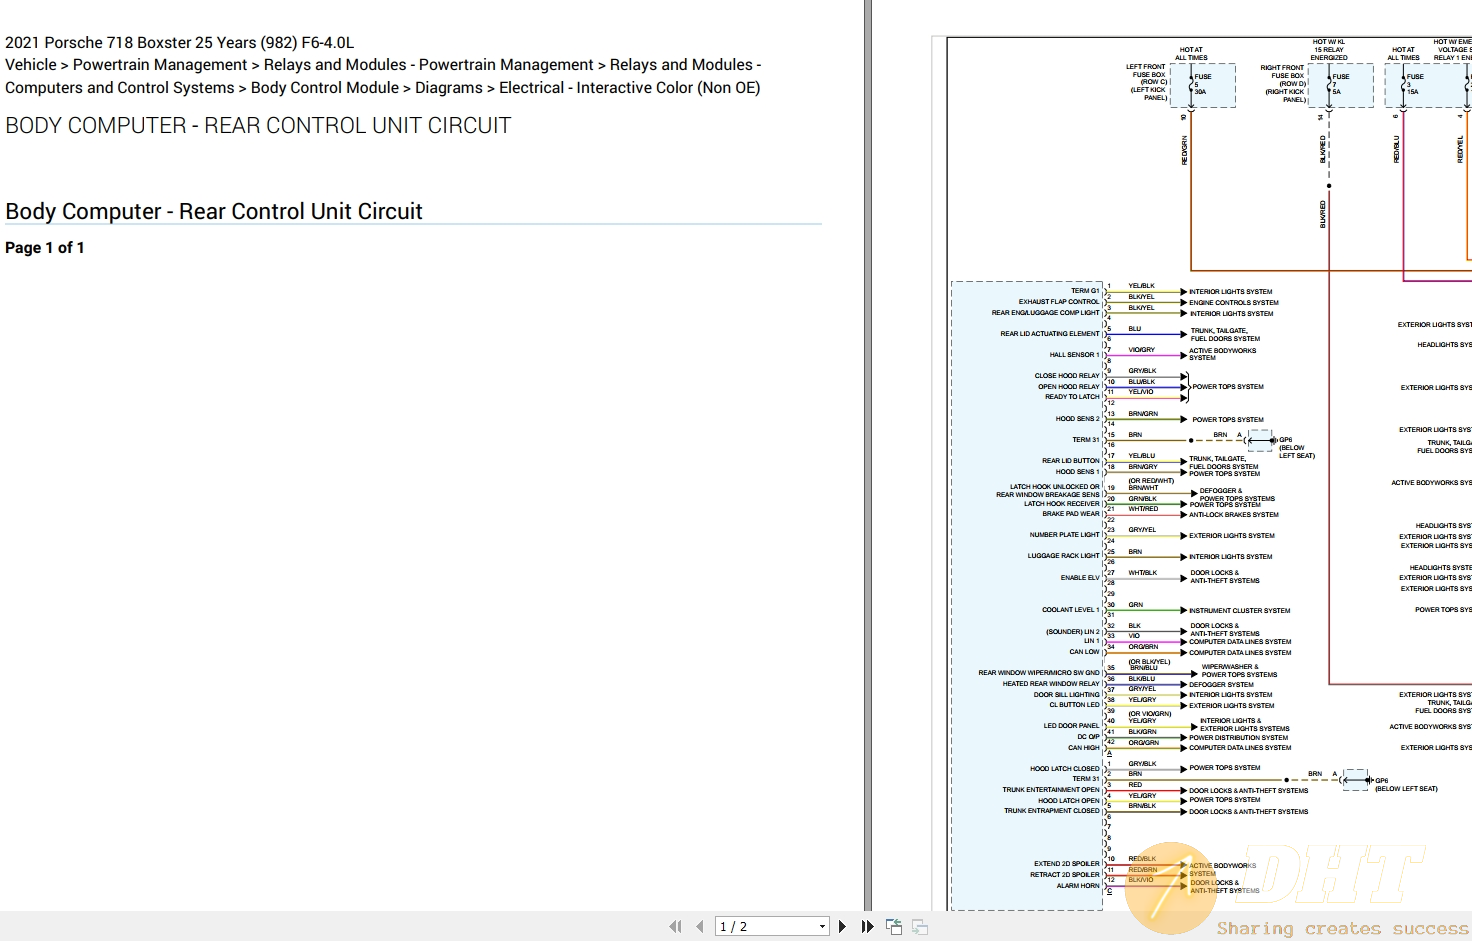Click the 'EXHAUST FLAP CONTROL' pin label
The height and width of the screenshot is (941, 1472).
click(x=1059, y=302)
